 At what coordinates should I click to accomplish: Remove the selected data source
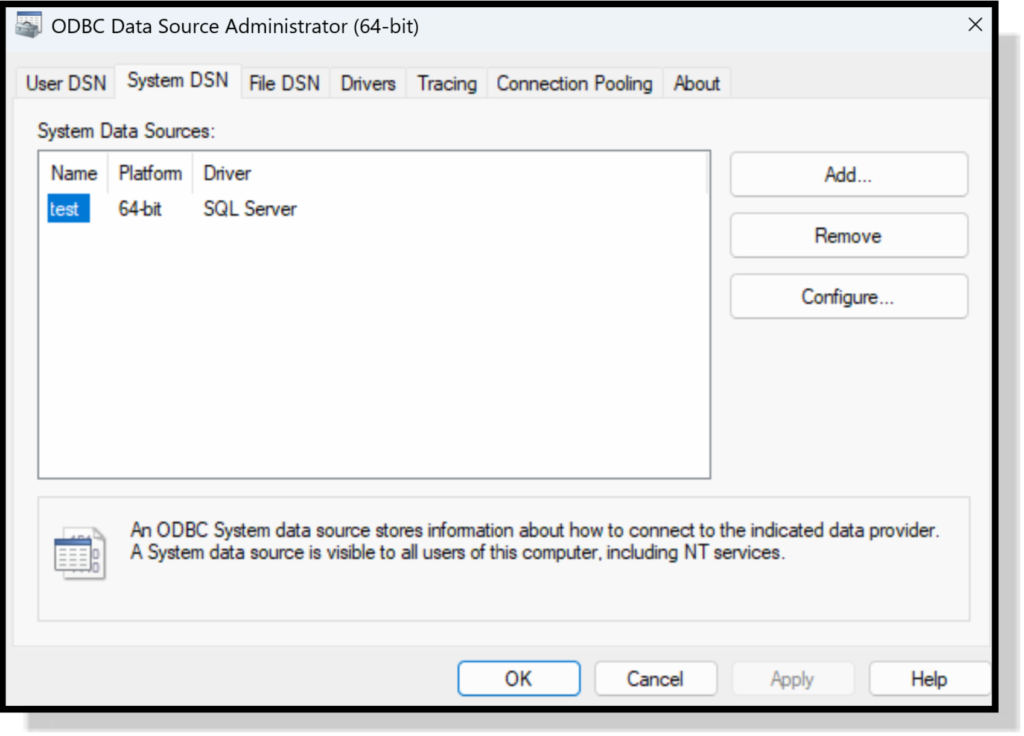point(848,236)
